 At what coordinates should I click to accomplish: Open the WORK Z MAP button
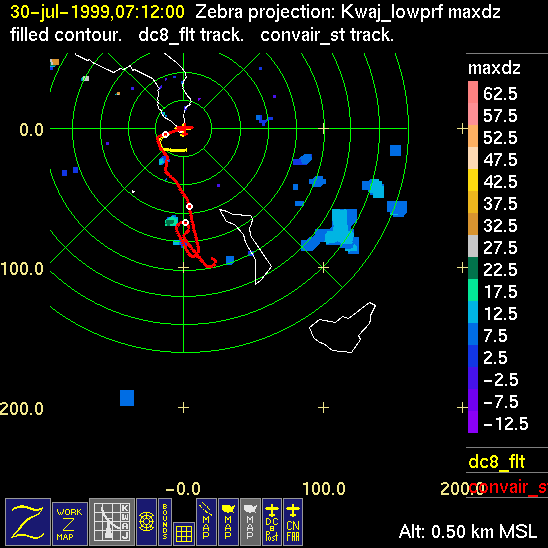pos(70,523)
